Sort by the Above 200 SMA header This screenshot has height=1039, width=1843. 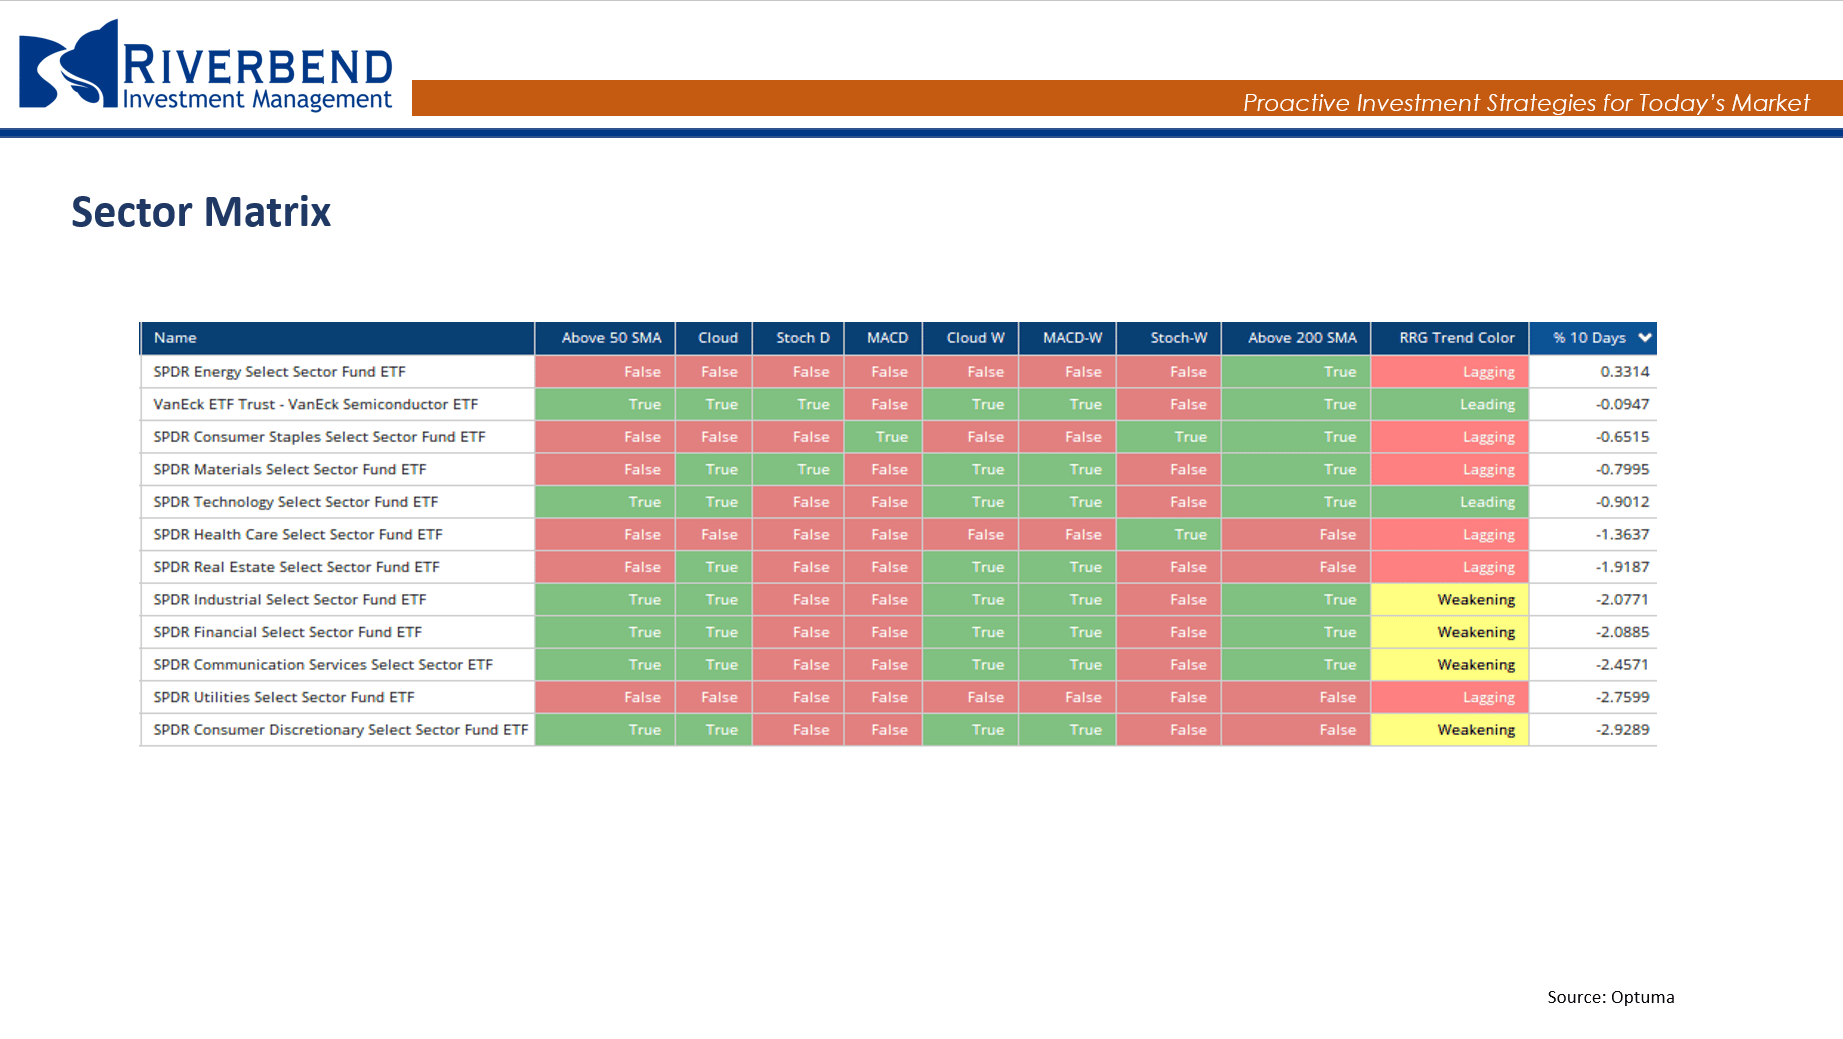pyautogui.click(x=1296, y=338)
